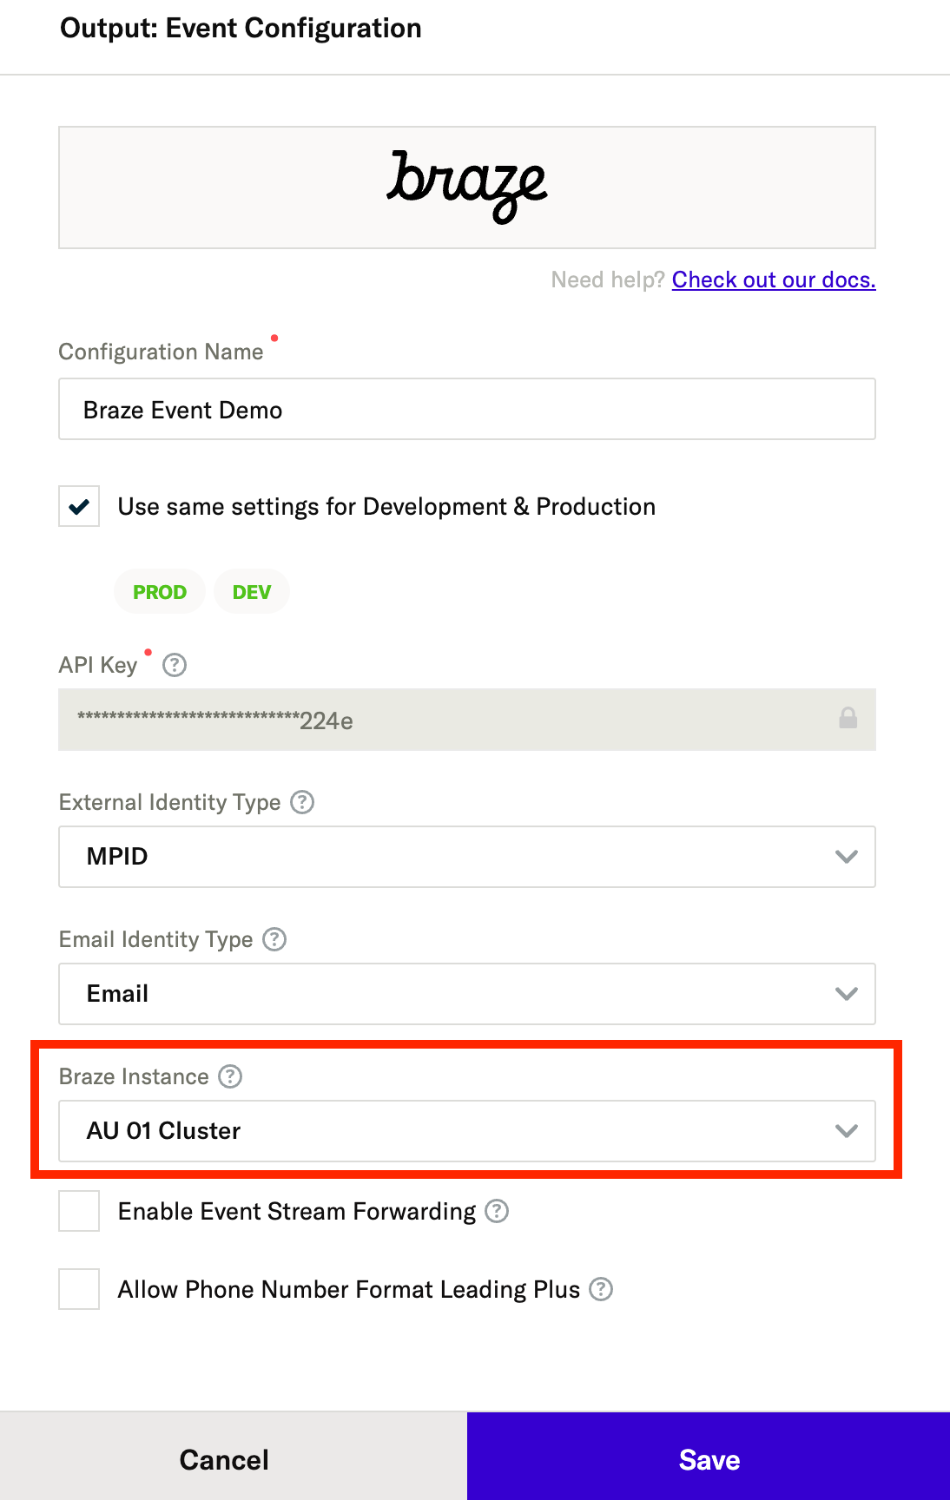Click the API Key label text
This screenshot has width=950, height=1500.
pyautogui.click(x=98, y=665)
